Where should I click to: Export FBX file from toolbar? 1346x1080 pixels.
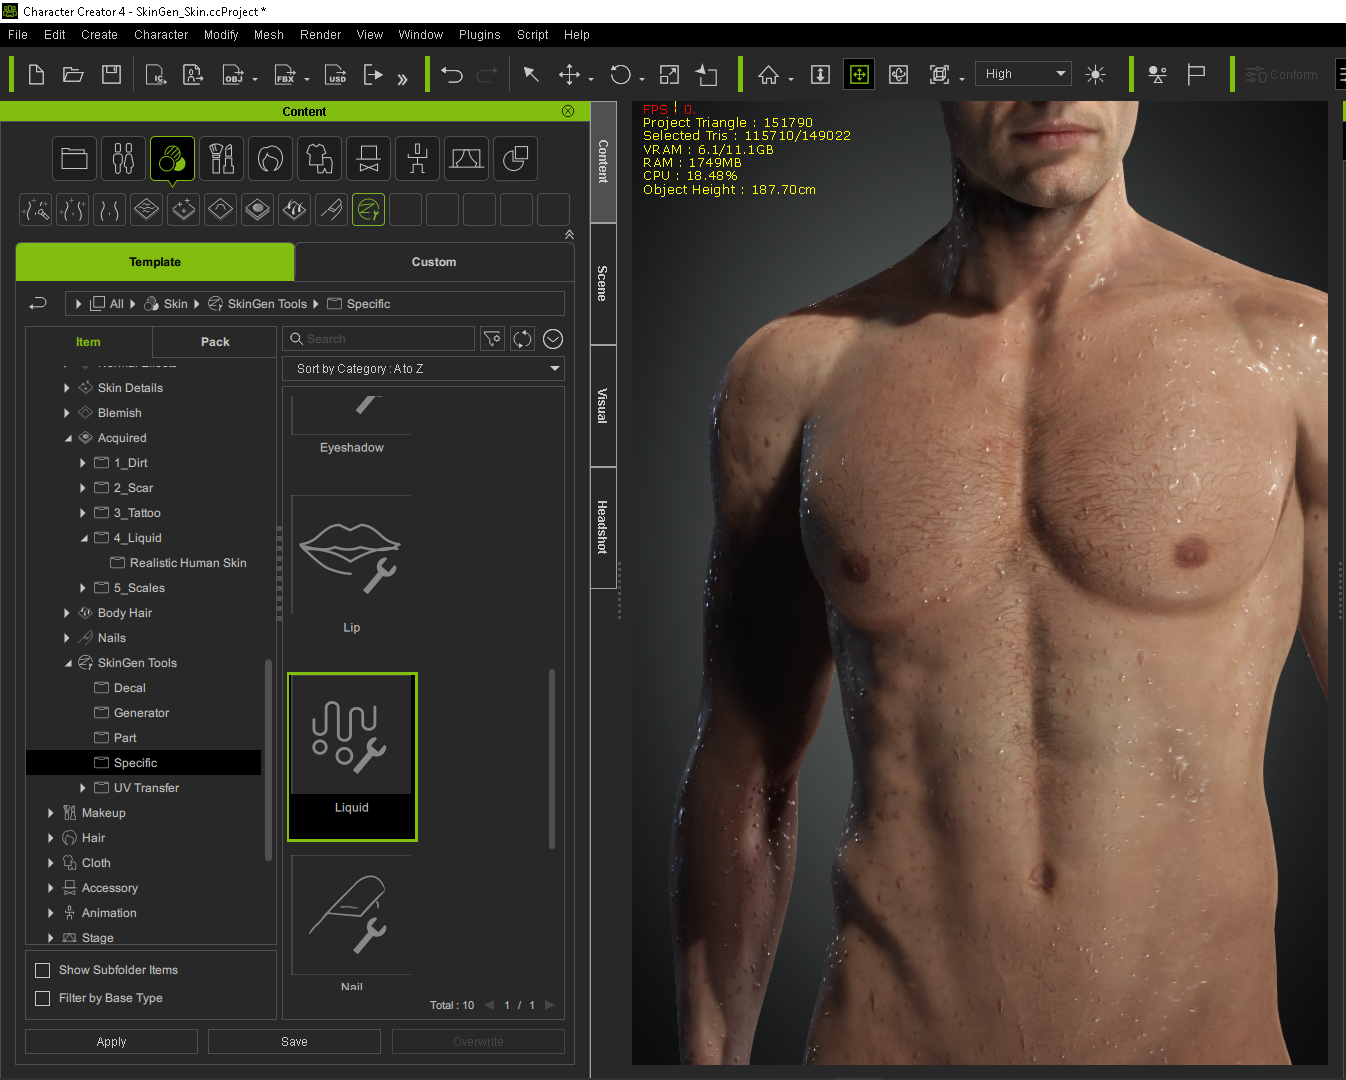285,75
